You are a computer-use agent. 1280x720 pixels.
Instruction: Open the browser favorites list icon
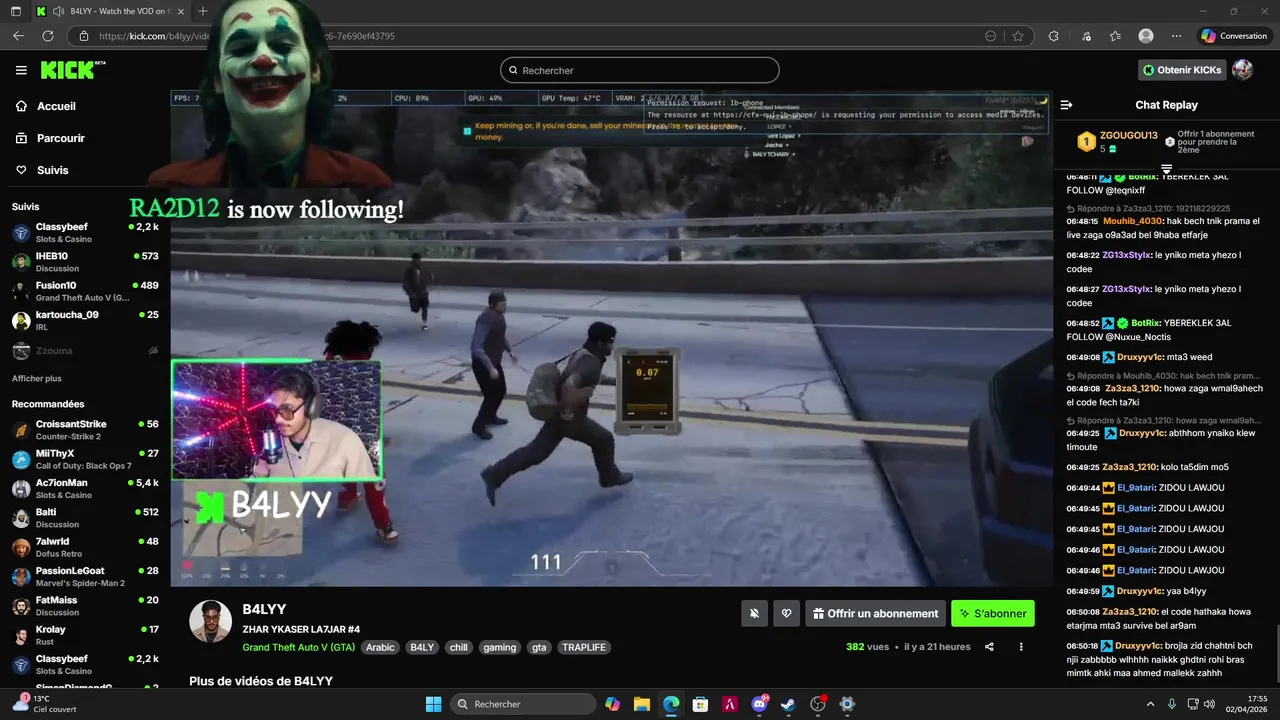1115,36
